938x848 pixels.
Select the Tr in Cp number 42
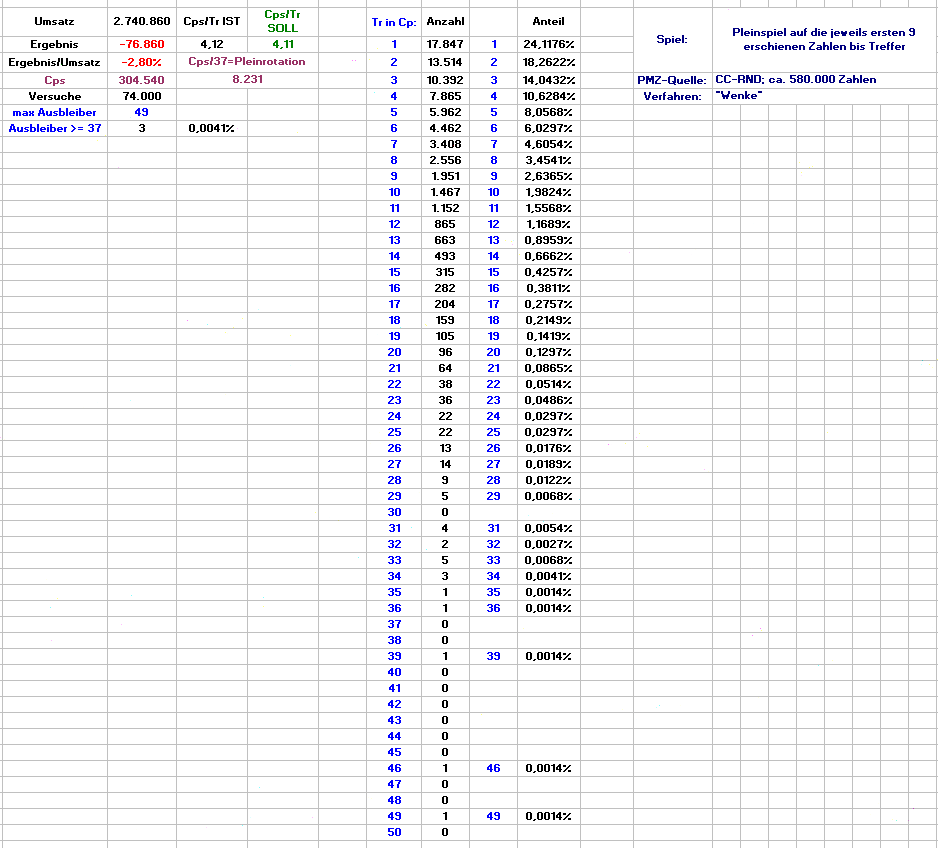point(394,704)
